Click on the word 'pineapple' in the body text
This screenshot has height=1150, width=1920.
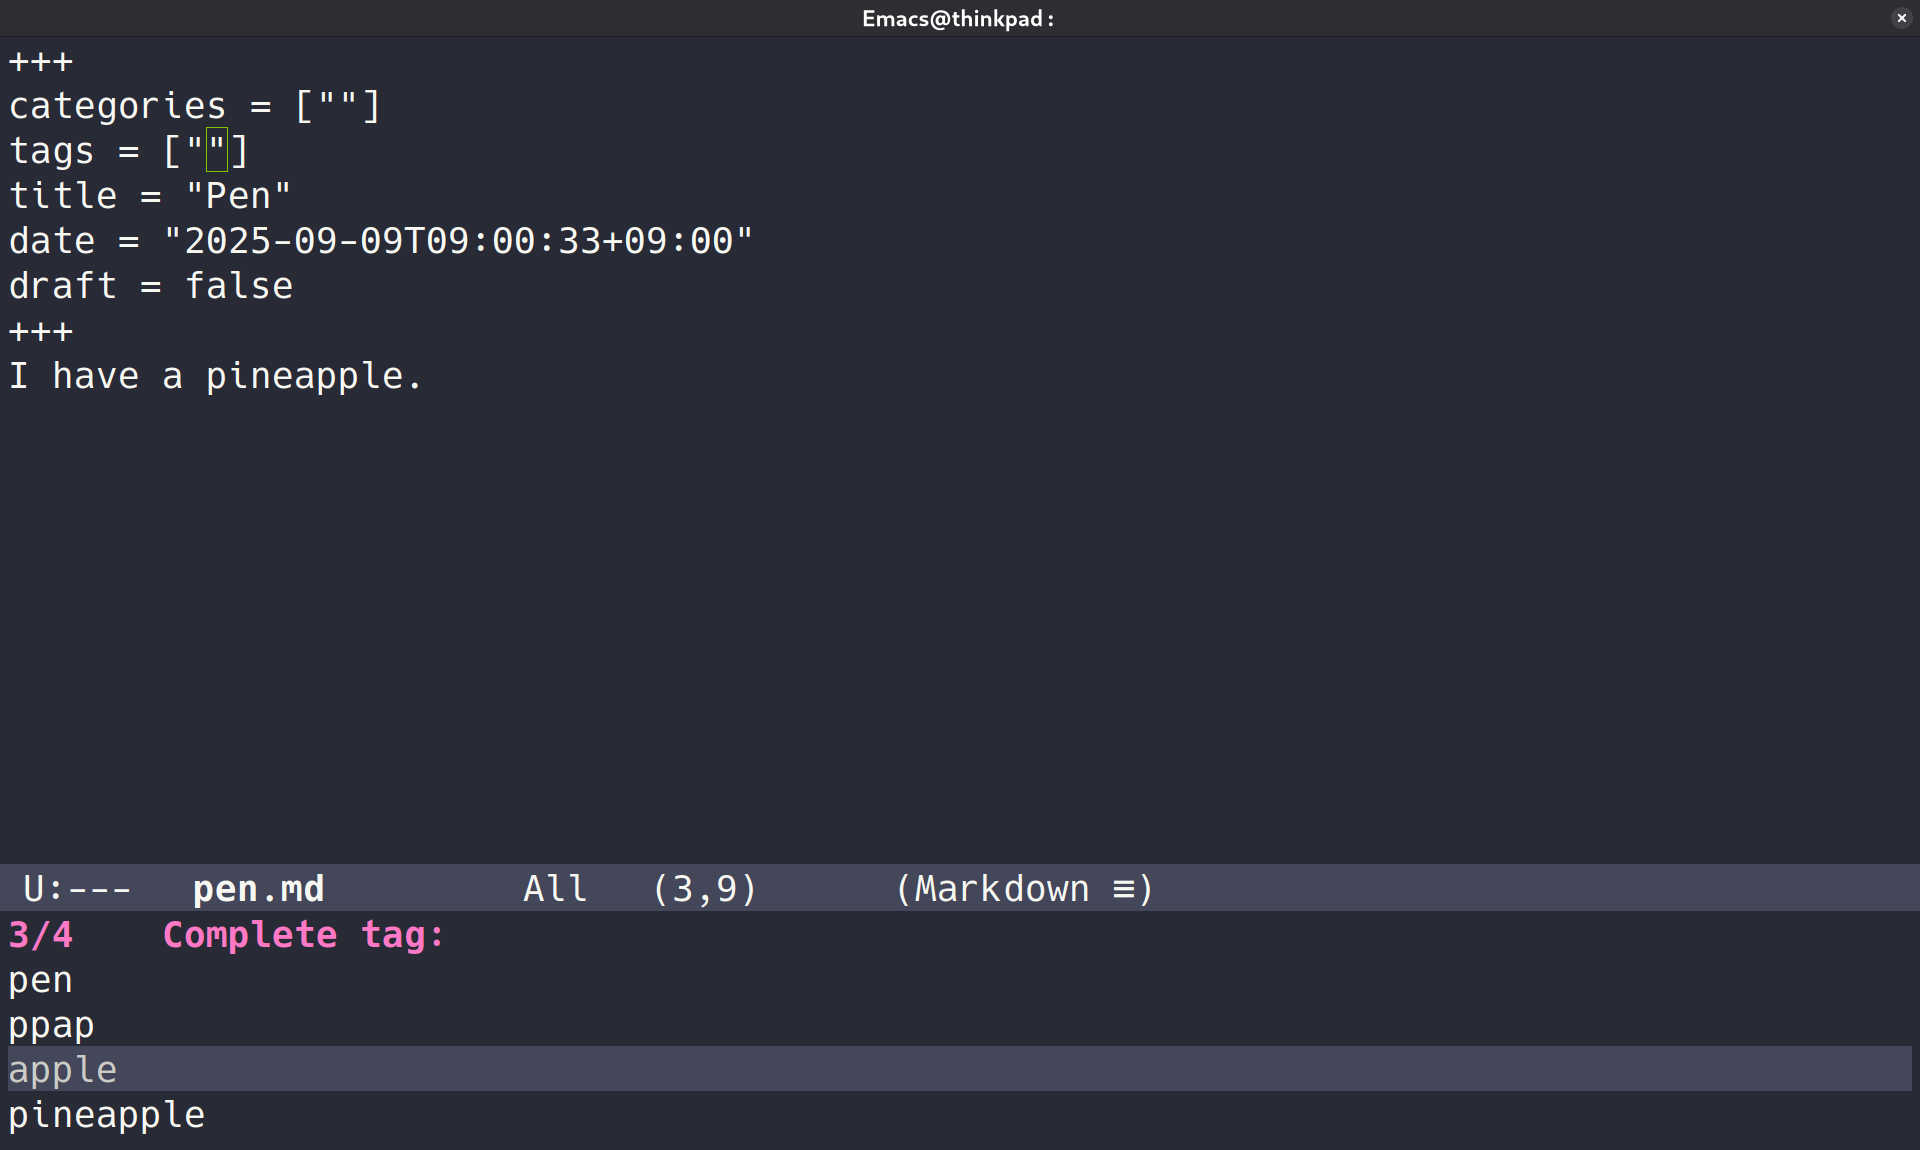point(305,376)
